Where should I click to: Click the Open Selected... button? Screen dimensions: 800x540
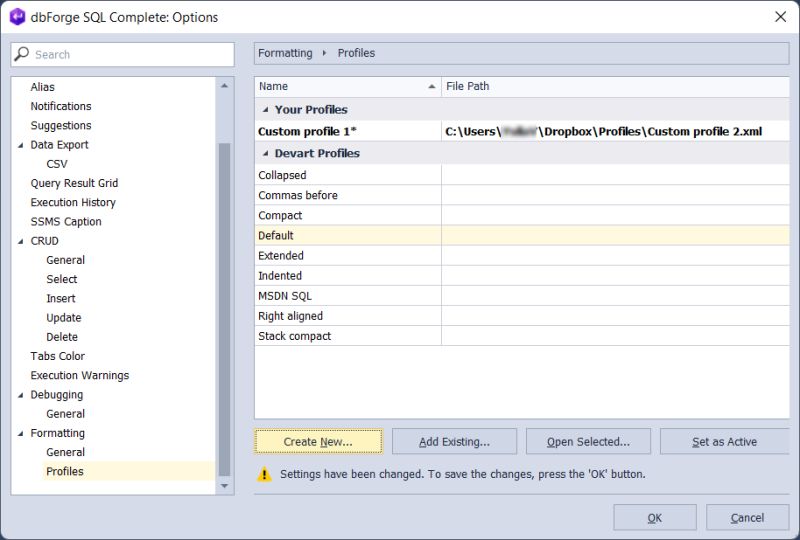pos(588,441)
